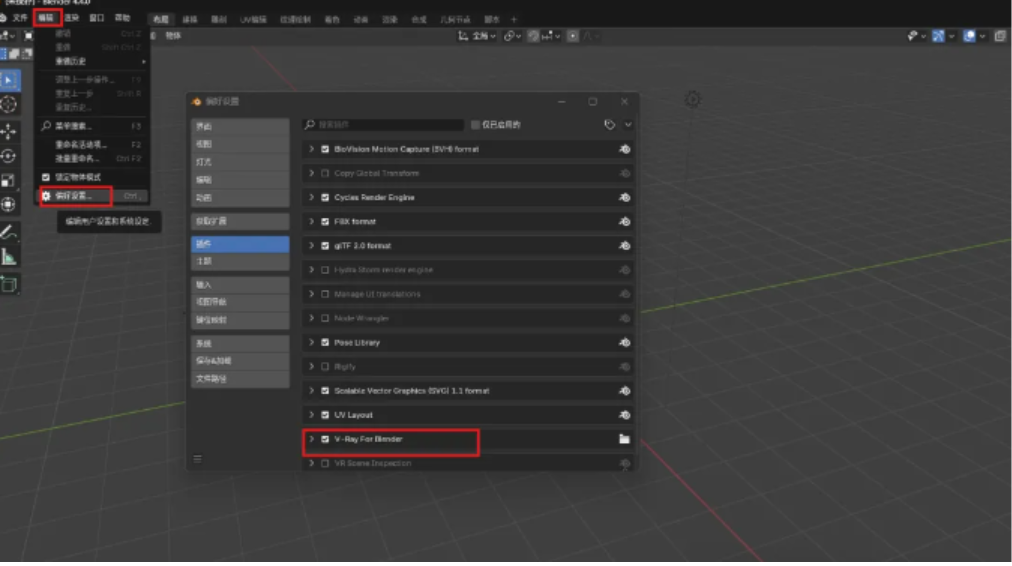Choose Preferences (偏好设置) in the Edit menu
The width and height of the screenshot is (1012, 566).
point(94,196)
